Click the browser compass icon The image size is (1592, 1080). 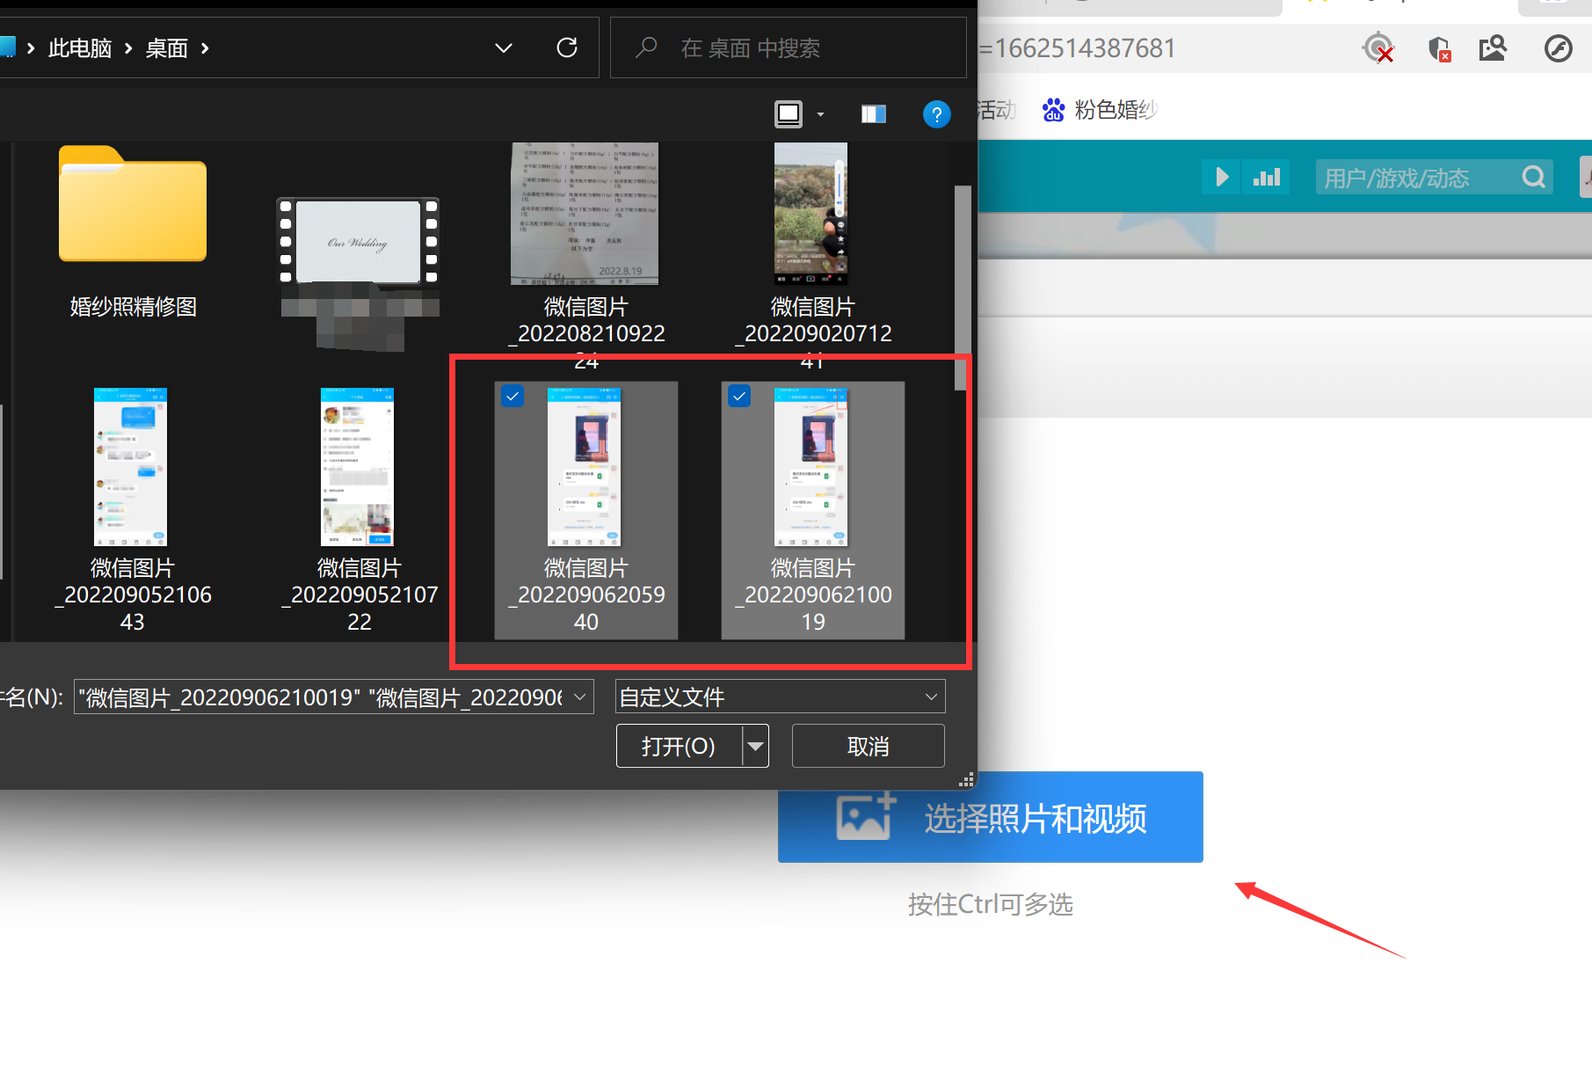click(x=1558, y=48)
